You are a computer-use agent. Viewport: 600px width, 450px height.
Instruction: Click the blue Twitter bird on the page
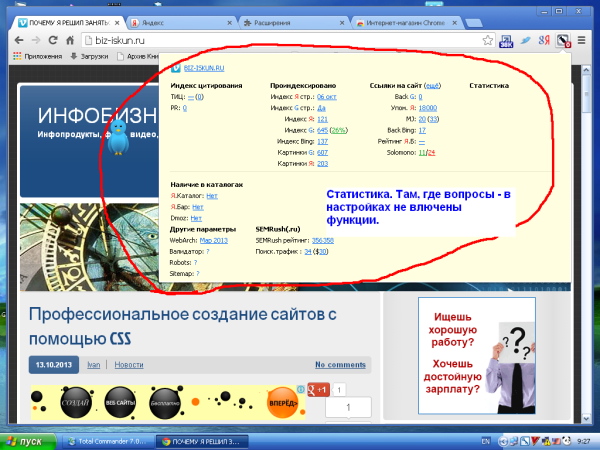pyautogui.click(x=118, y=137)
